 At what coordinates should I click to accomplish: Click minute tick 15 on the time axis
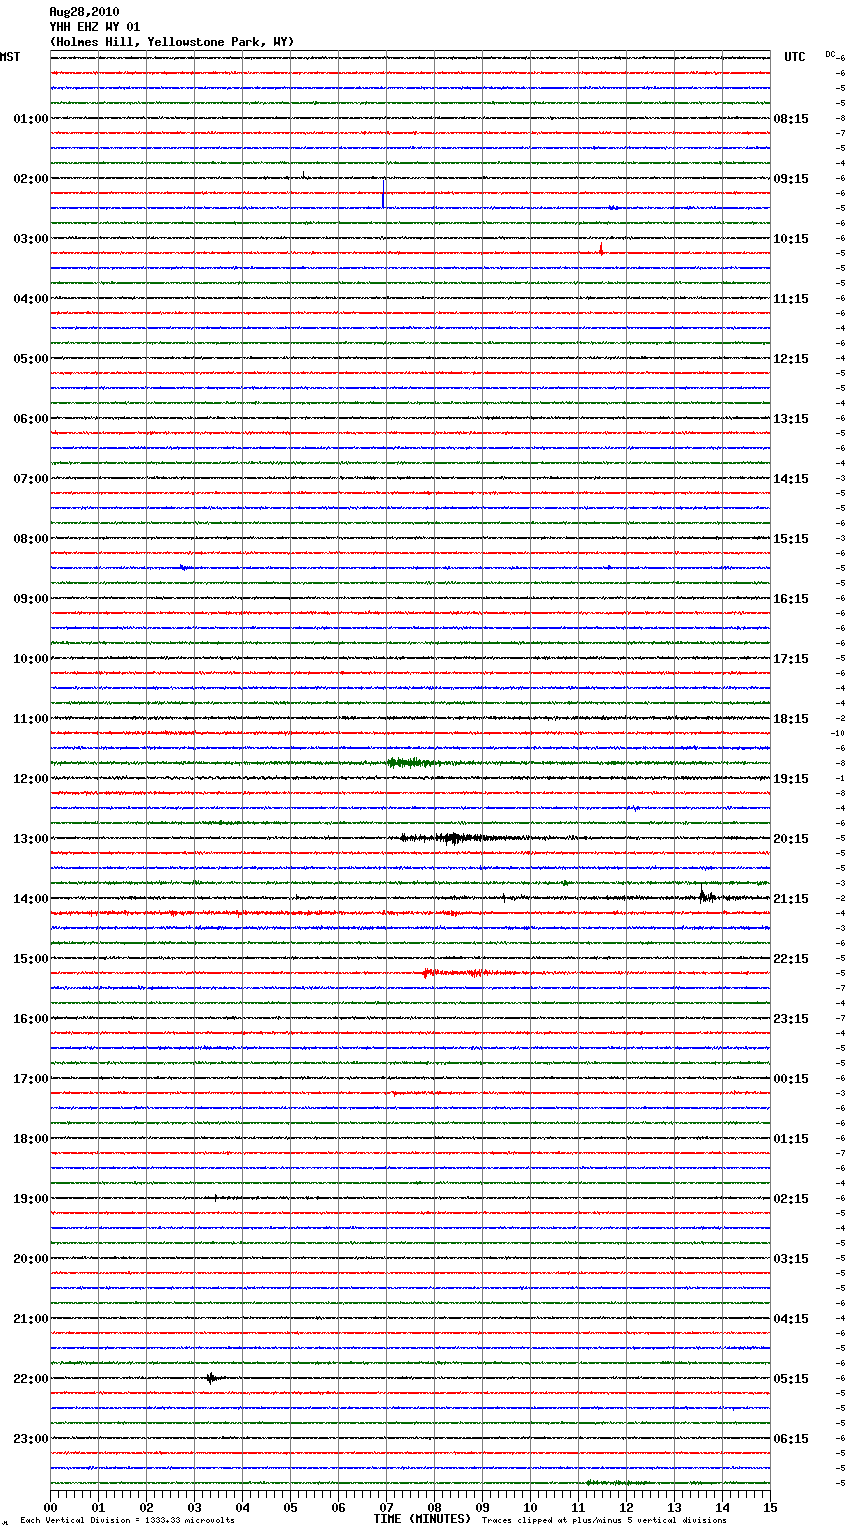click(x=770, y=1507)
